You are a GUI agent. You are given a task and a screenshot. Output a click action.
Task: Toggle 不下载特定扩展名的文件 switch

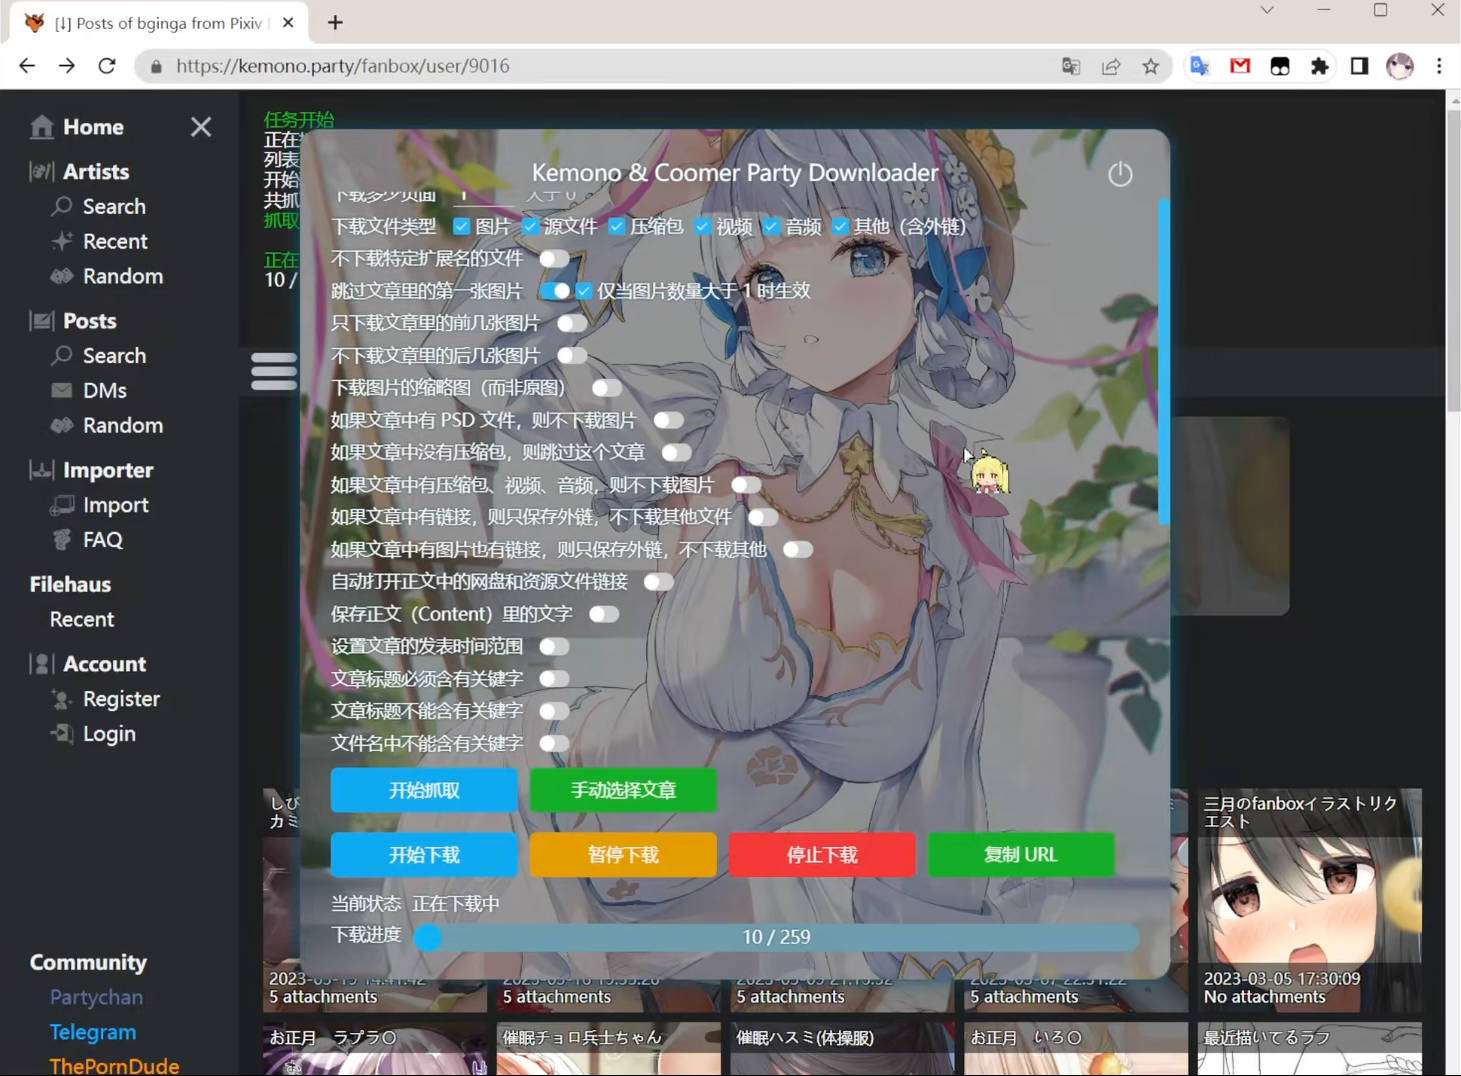coord(554,259)
